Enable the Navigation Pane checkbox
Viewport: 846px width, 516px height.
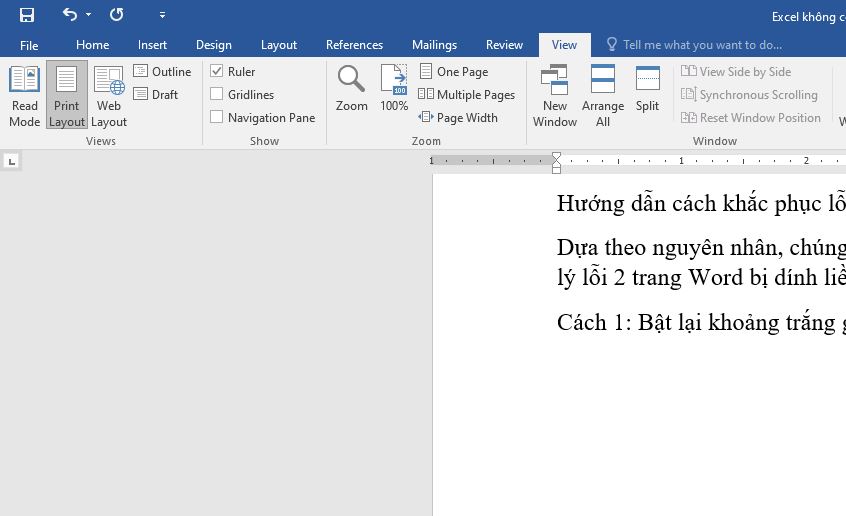(216, 117)
